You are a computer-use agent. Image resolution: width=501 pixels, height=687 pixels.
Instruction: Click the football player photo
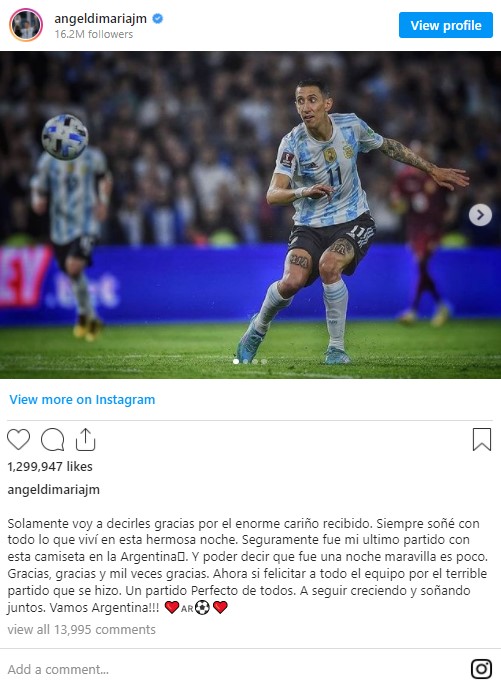point(250,215)
